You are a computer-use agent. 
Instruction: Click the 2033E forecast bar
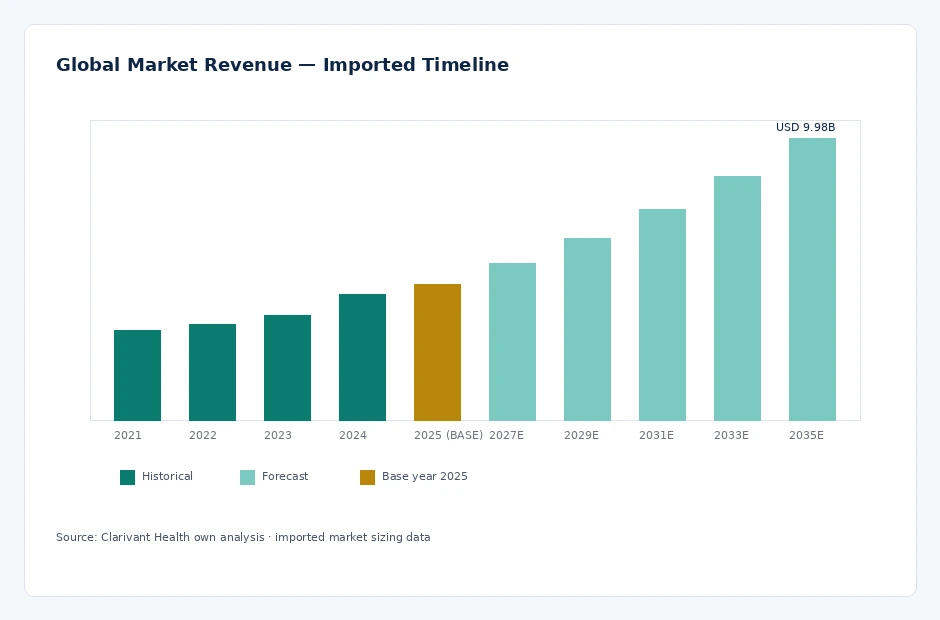(737, 298)
